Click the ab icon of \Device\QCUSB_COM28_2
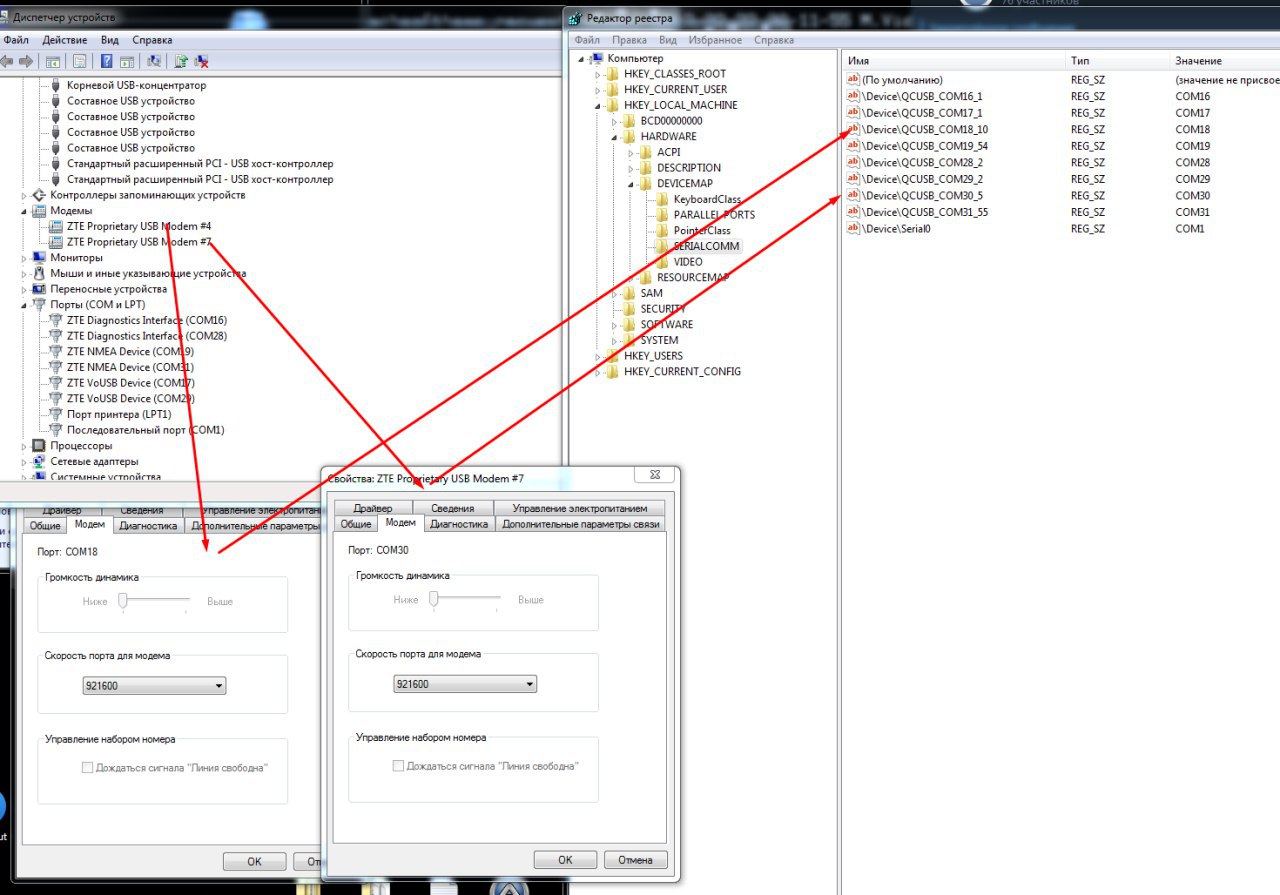Viewport: 1280px width, 895px height. [x=853, y=162]
